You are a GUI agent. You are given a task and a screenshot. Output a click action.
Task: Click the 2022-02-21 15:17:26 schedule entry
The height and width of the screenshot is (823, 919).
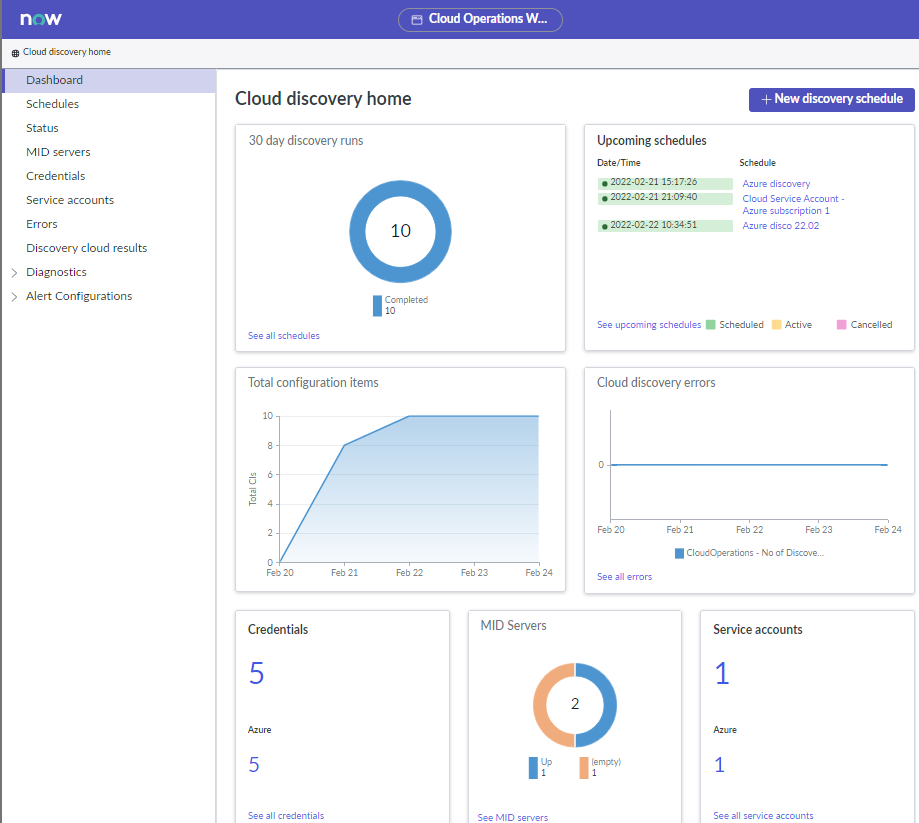[665, 183]
